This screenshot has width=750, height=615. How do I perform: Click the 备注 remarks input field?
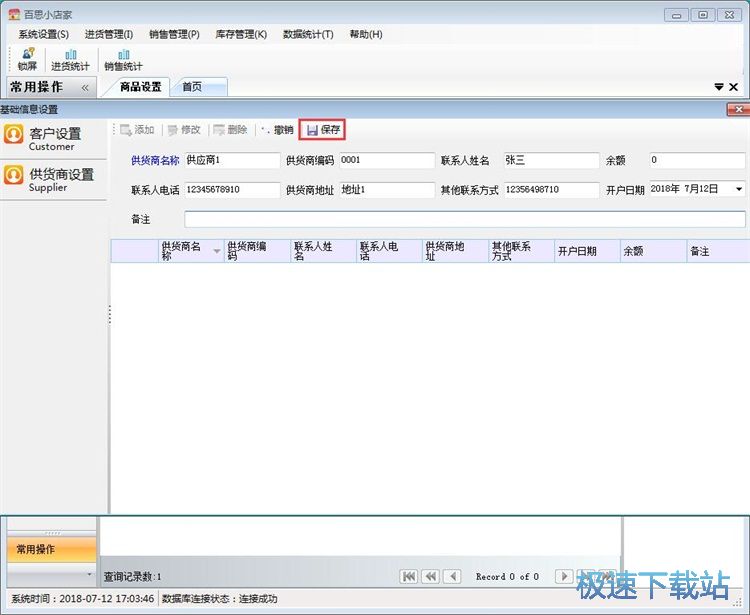click(464, 219)
